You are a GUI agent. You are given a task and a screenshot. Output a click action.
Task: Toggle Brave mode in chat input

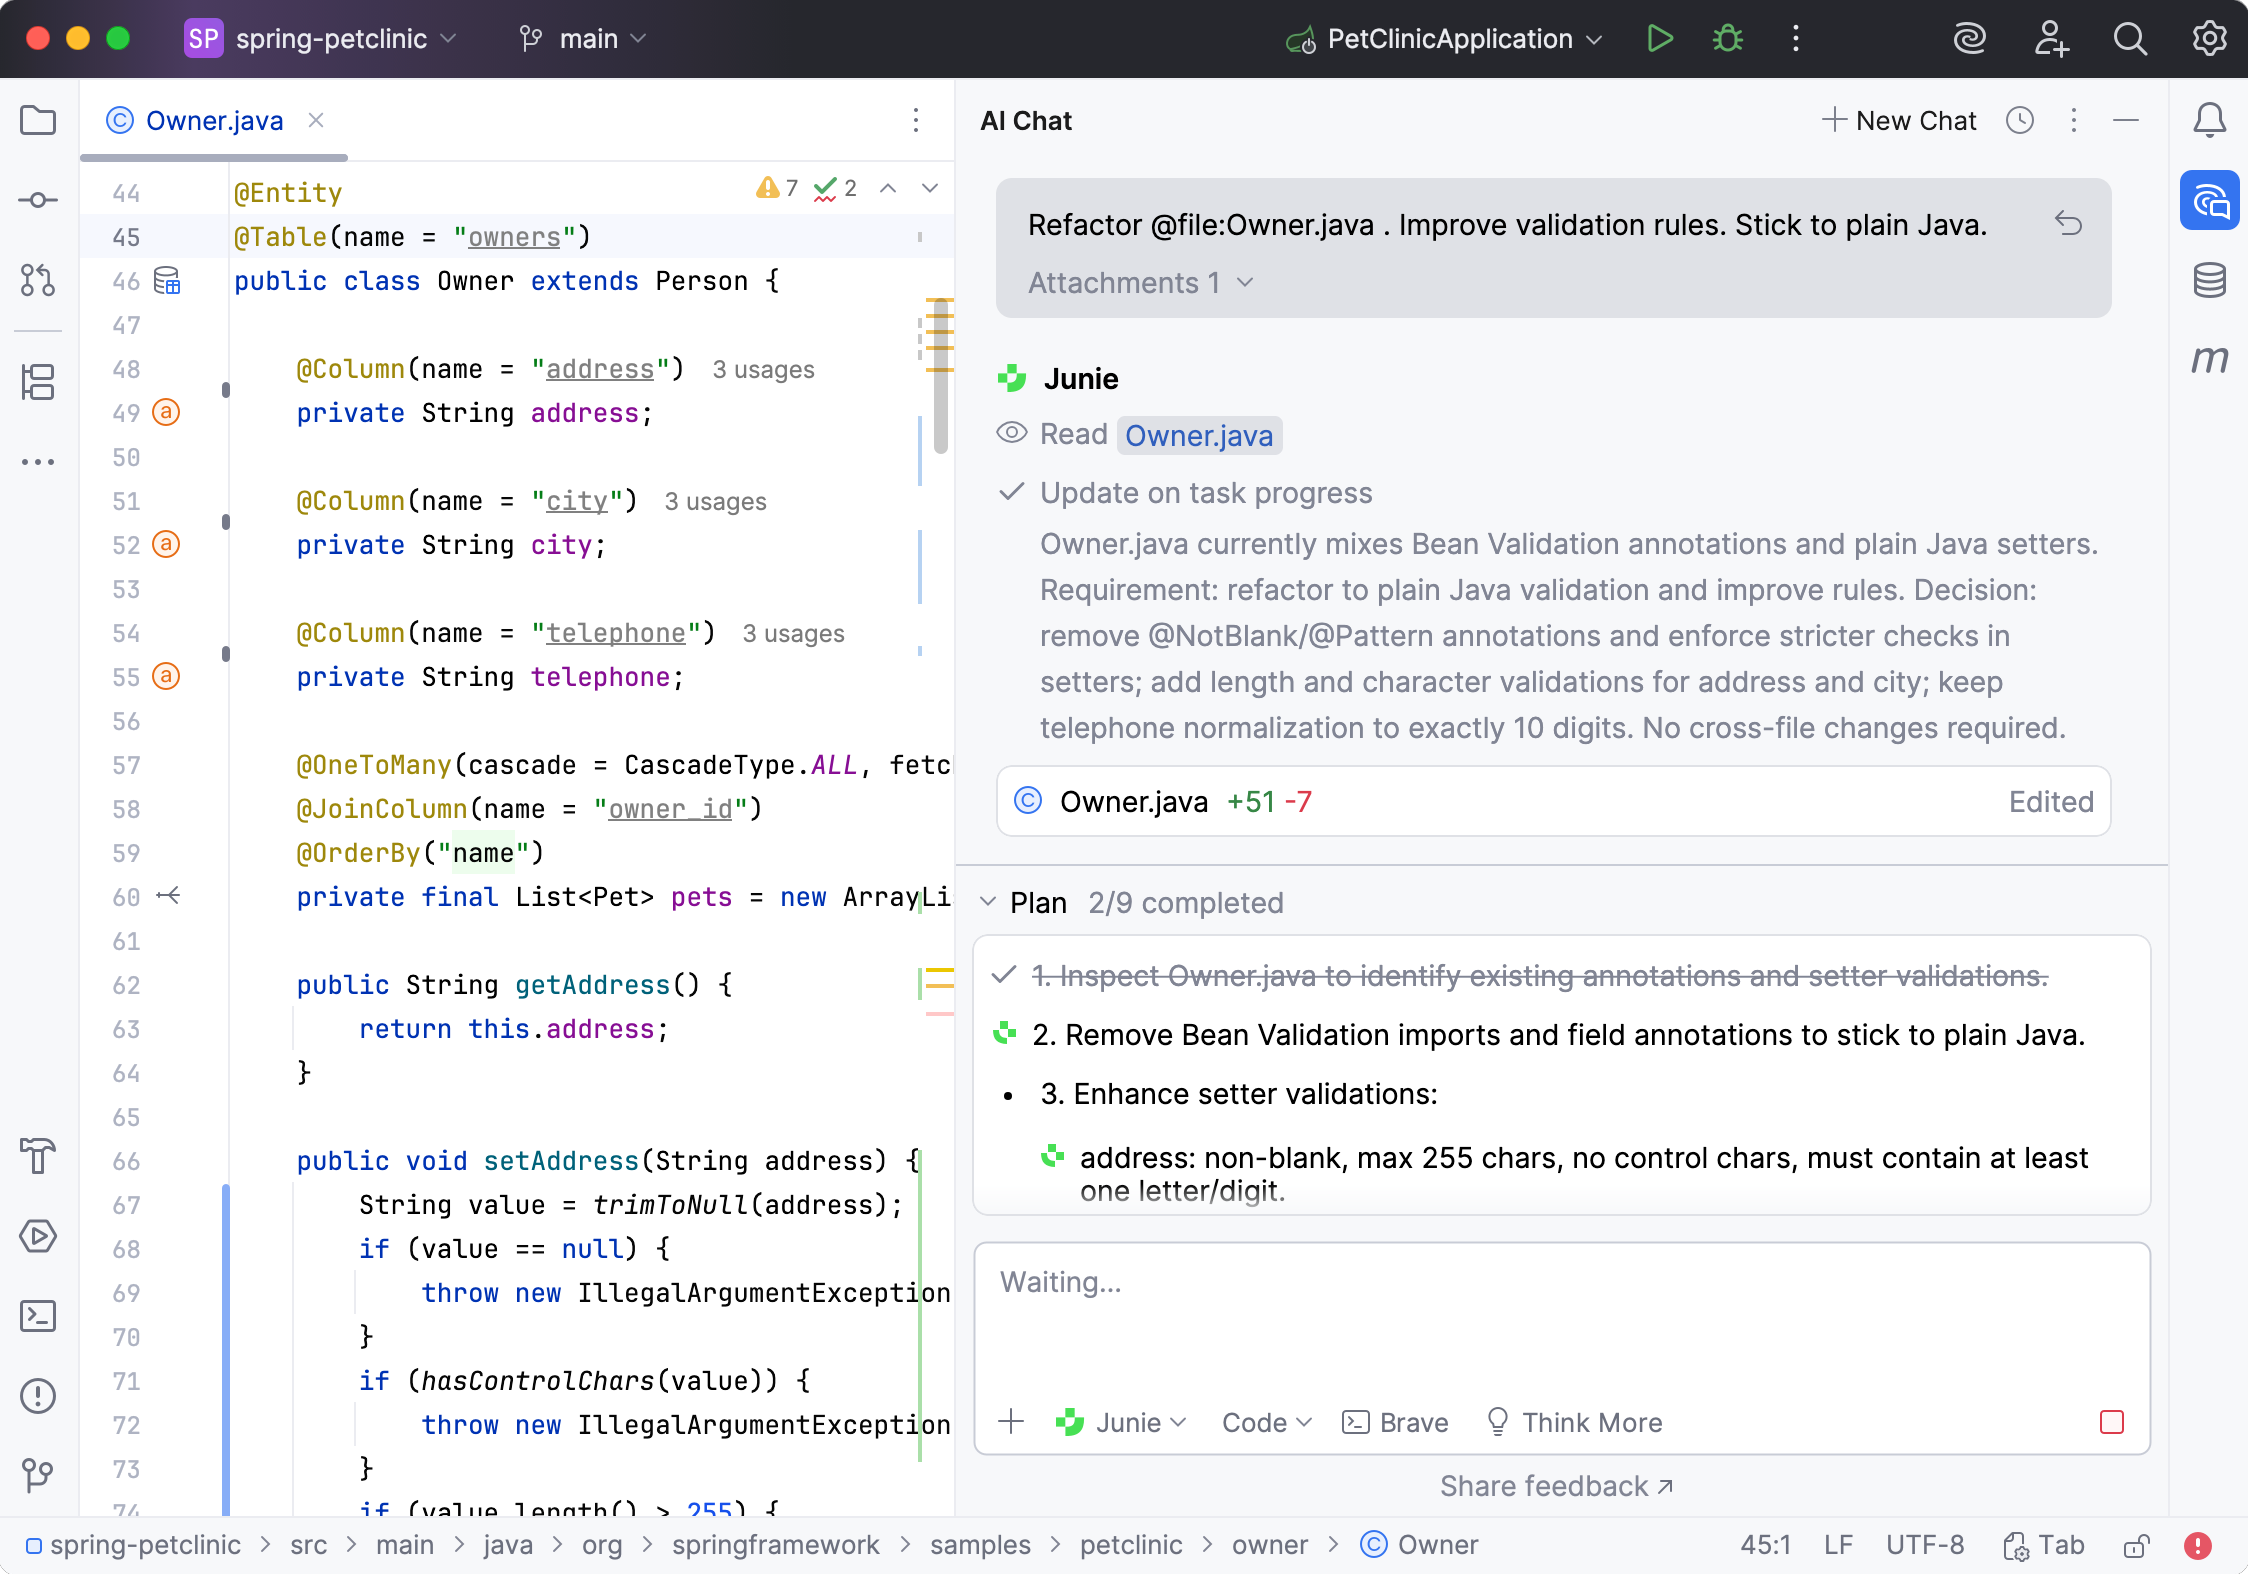(x=1395, y=1423)
